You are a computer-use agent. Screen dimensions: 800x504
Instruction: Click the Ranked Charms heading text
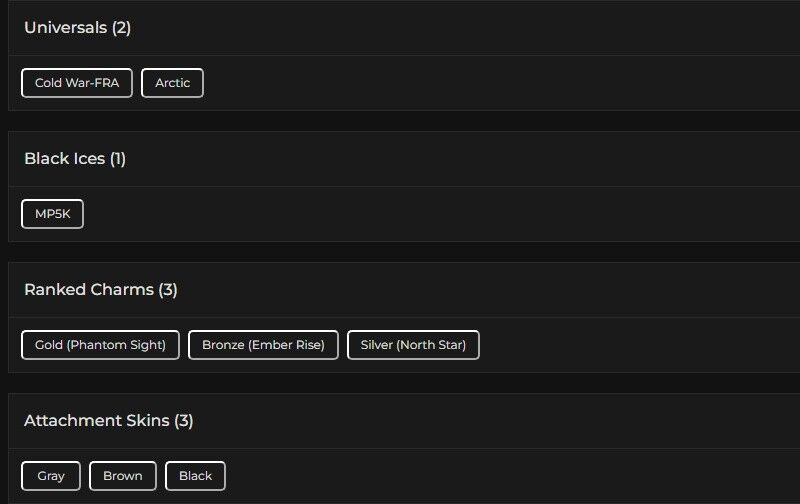click(x=88, y=290)
